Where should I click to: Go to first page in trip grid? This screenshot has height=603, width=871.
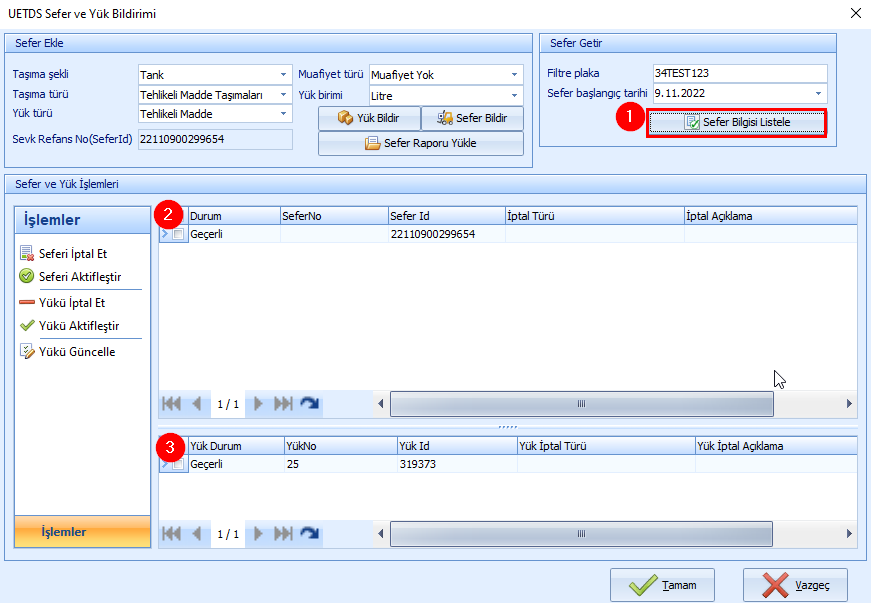[171, 404]
